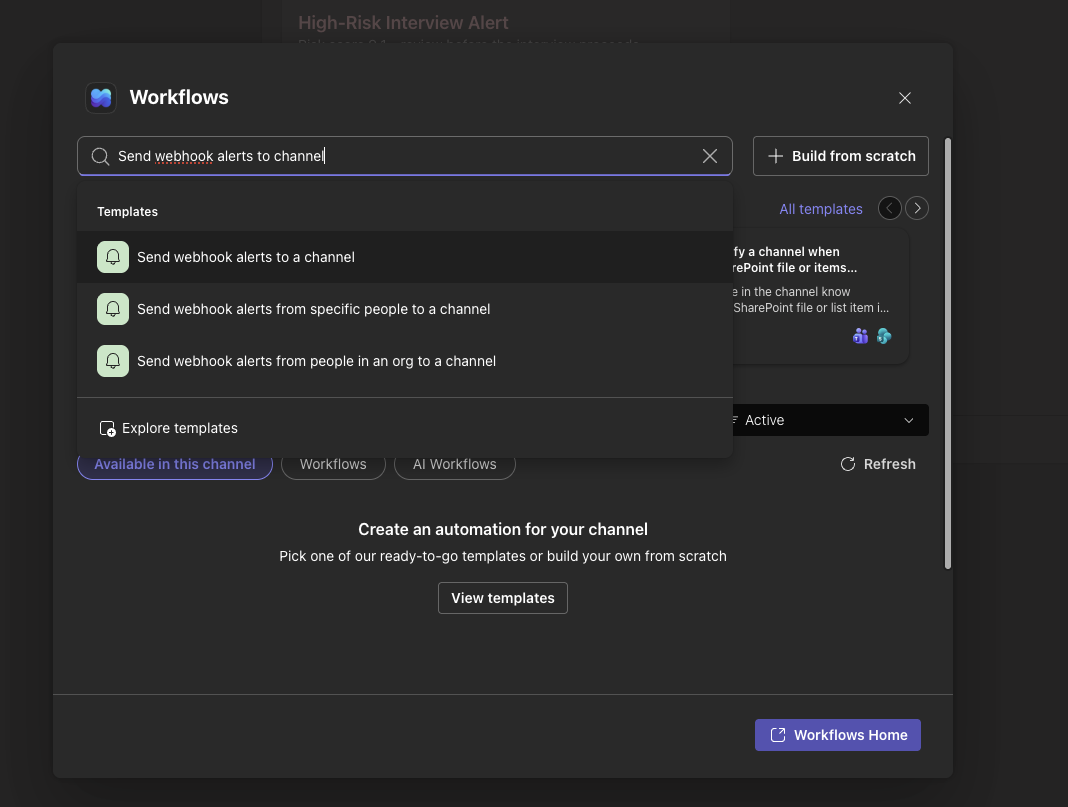Select webhook alerts from people in org

[x=405, y=361]
